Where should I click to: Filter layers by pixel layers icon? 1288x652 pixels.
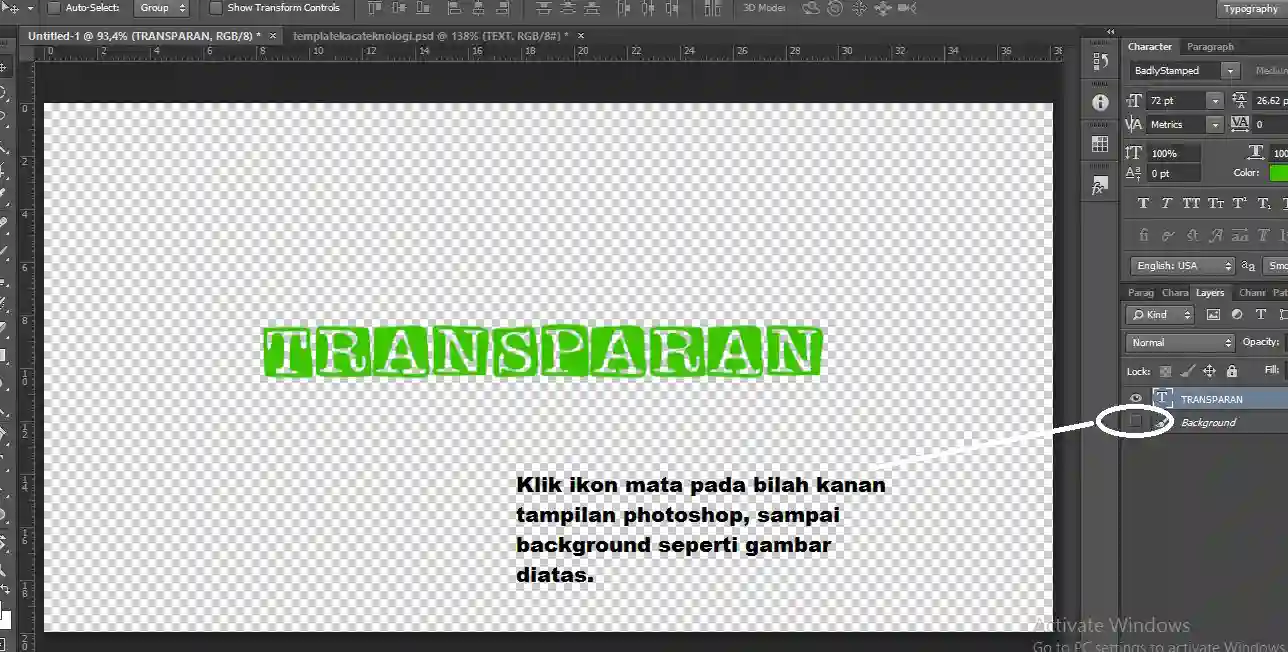[1213, 314]
